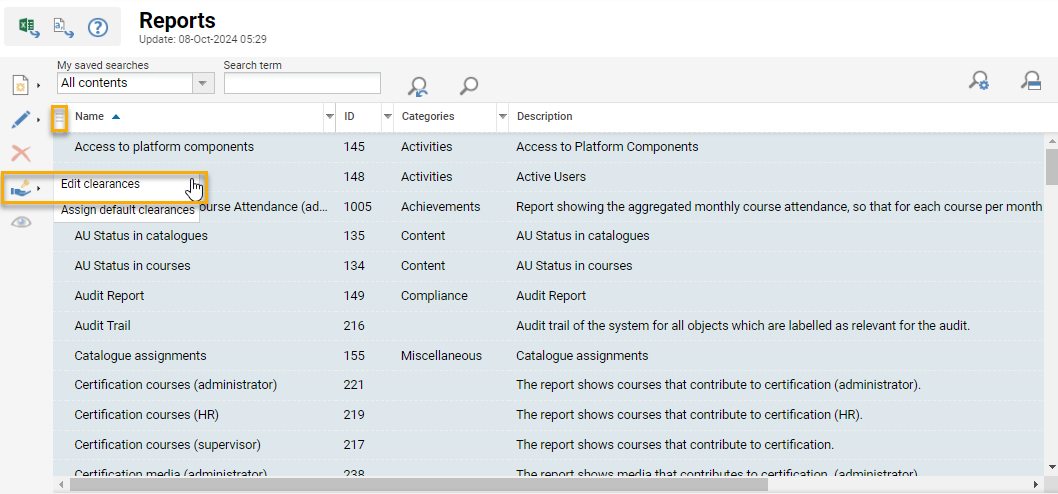This screenshot has height=494, width=1058.
Task: Click the pencil edit icon
Action: pyautogui.click(x=20, y=120)
